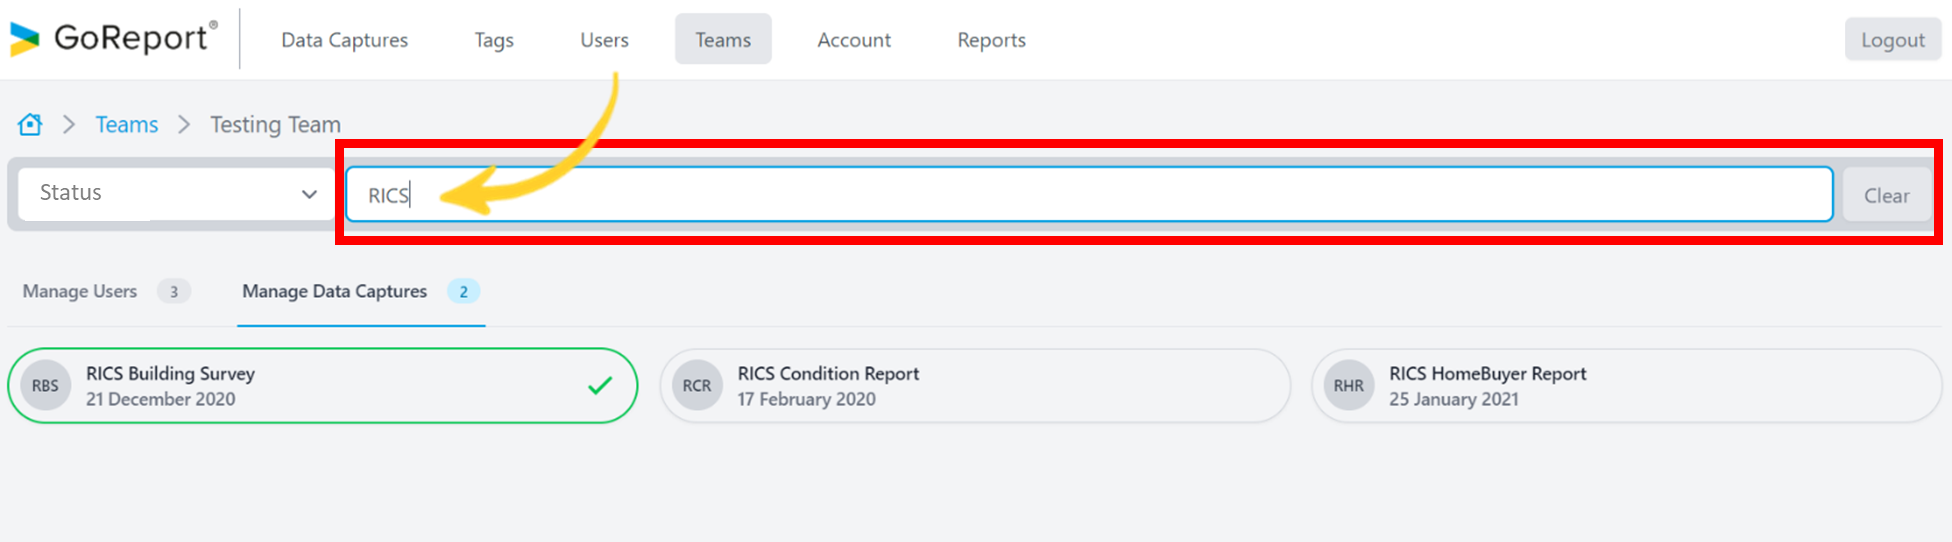
Task: Click the Testing Team breadcrumb text
Action: pyautogui.click(x=275, y=124)
